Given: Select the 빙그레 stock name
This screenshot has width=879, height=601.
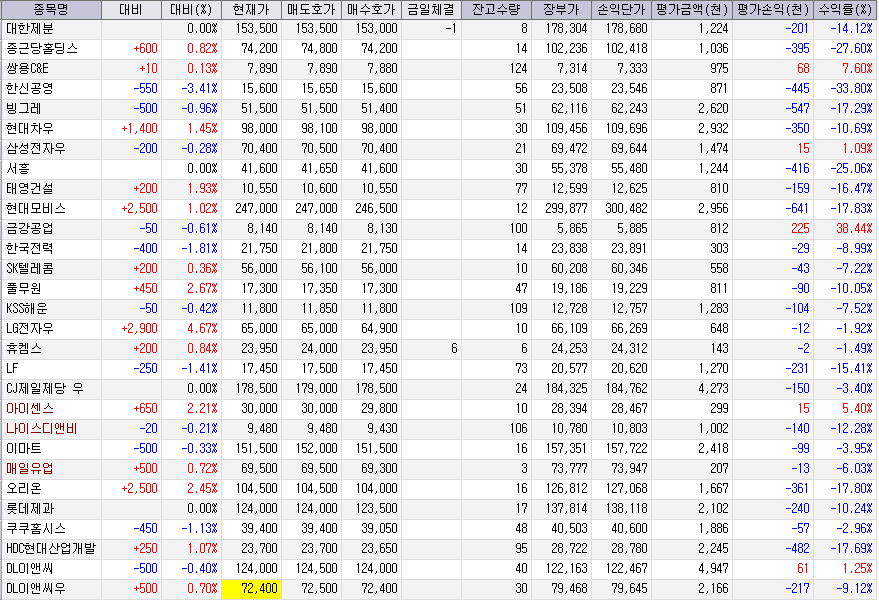Looking at the screenshot, I should [24, 109].
